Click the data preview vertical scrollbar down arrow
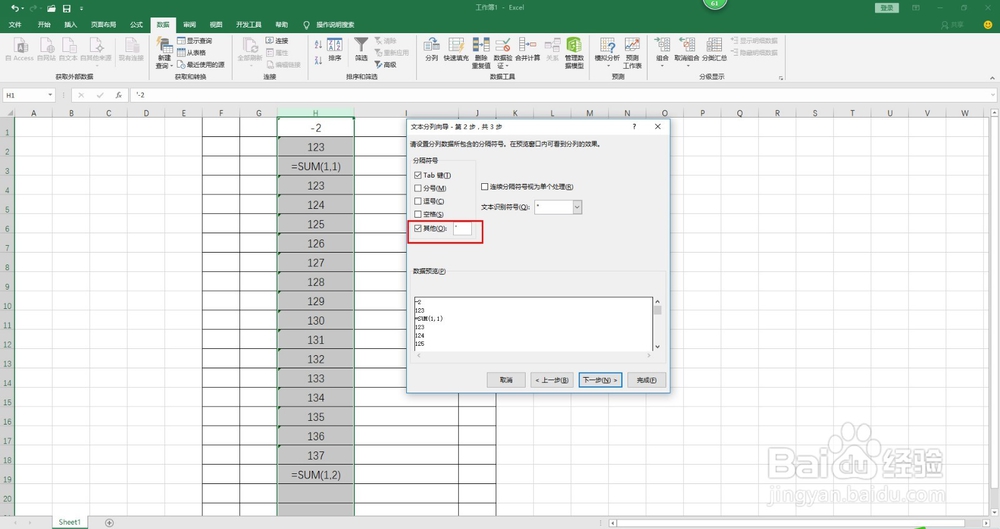The width and height of the screenshot is (1000, 529). (x=658, y=346)
